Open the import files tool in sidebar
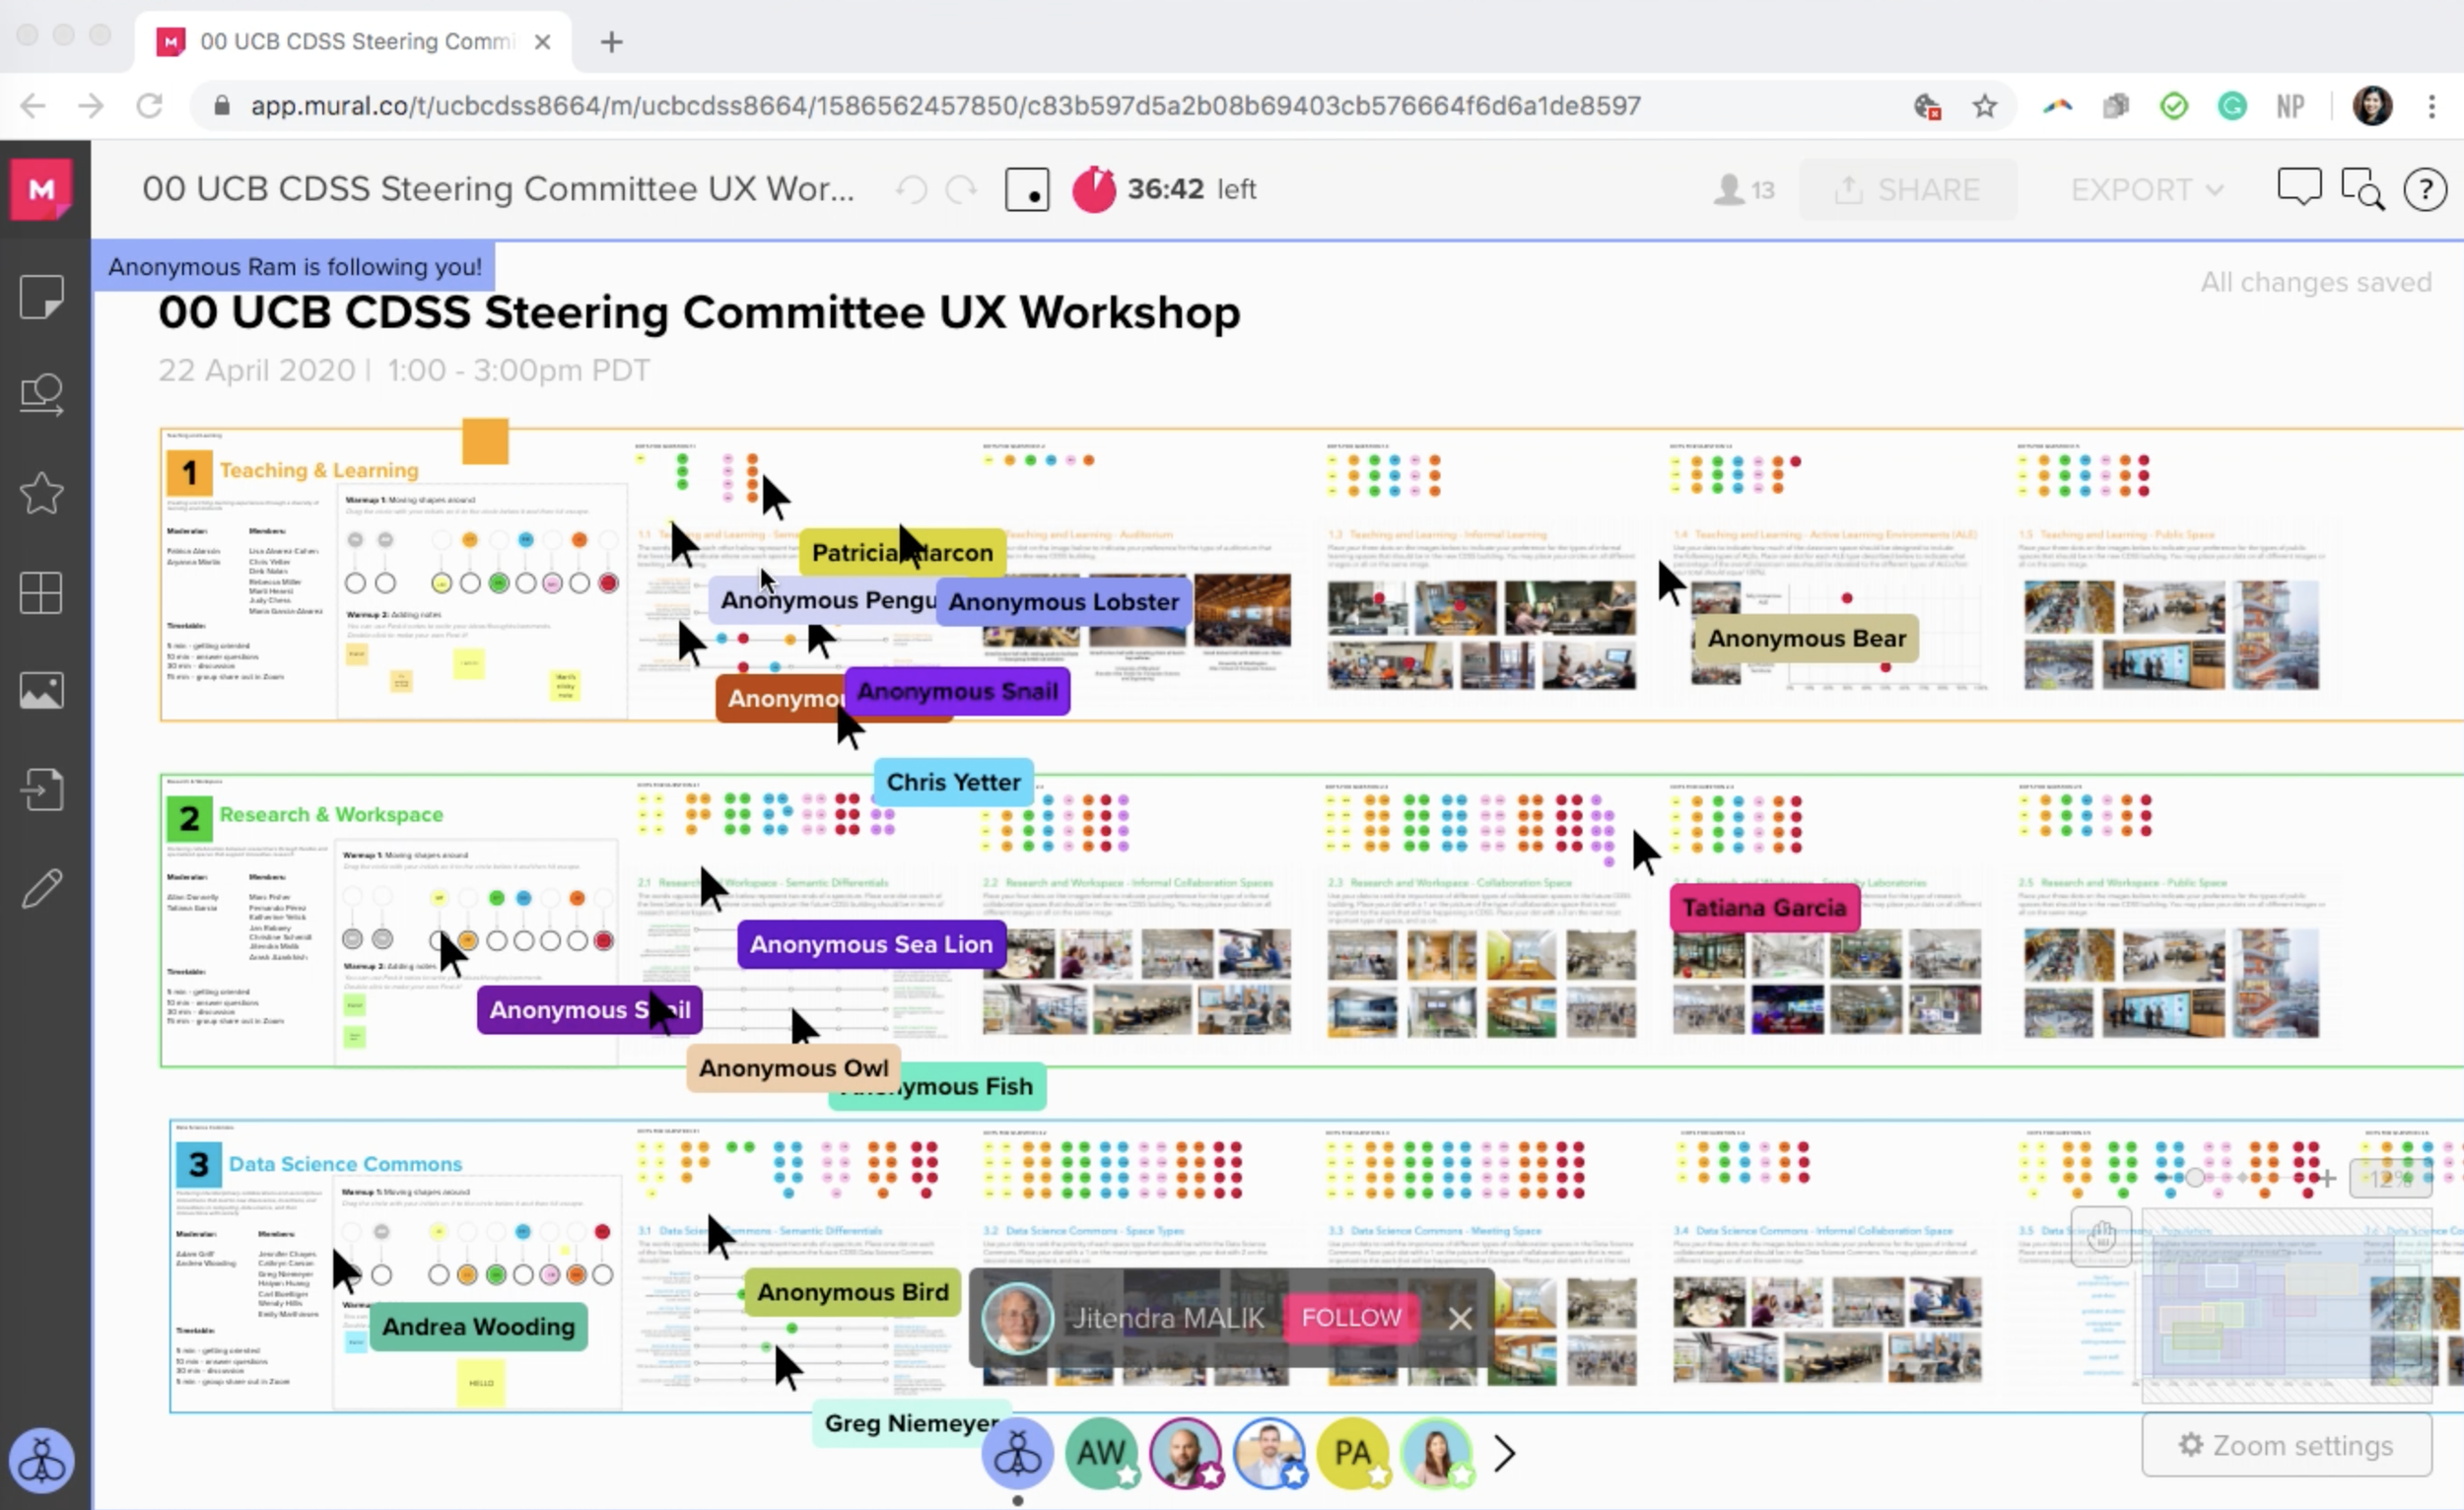The height and width of the screenshot is (1510, 2464). 42,789
